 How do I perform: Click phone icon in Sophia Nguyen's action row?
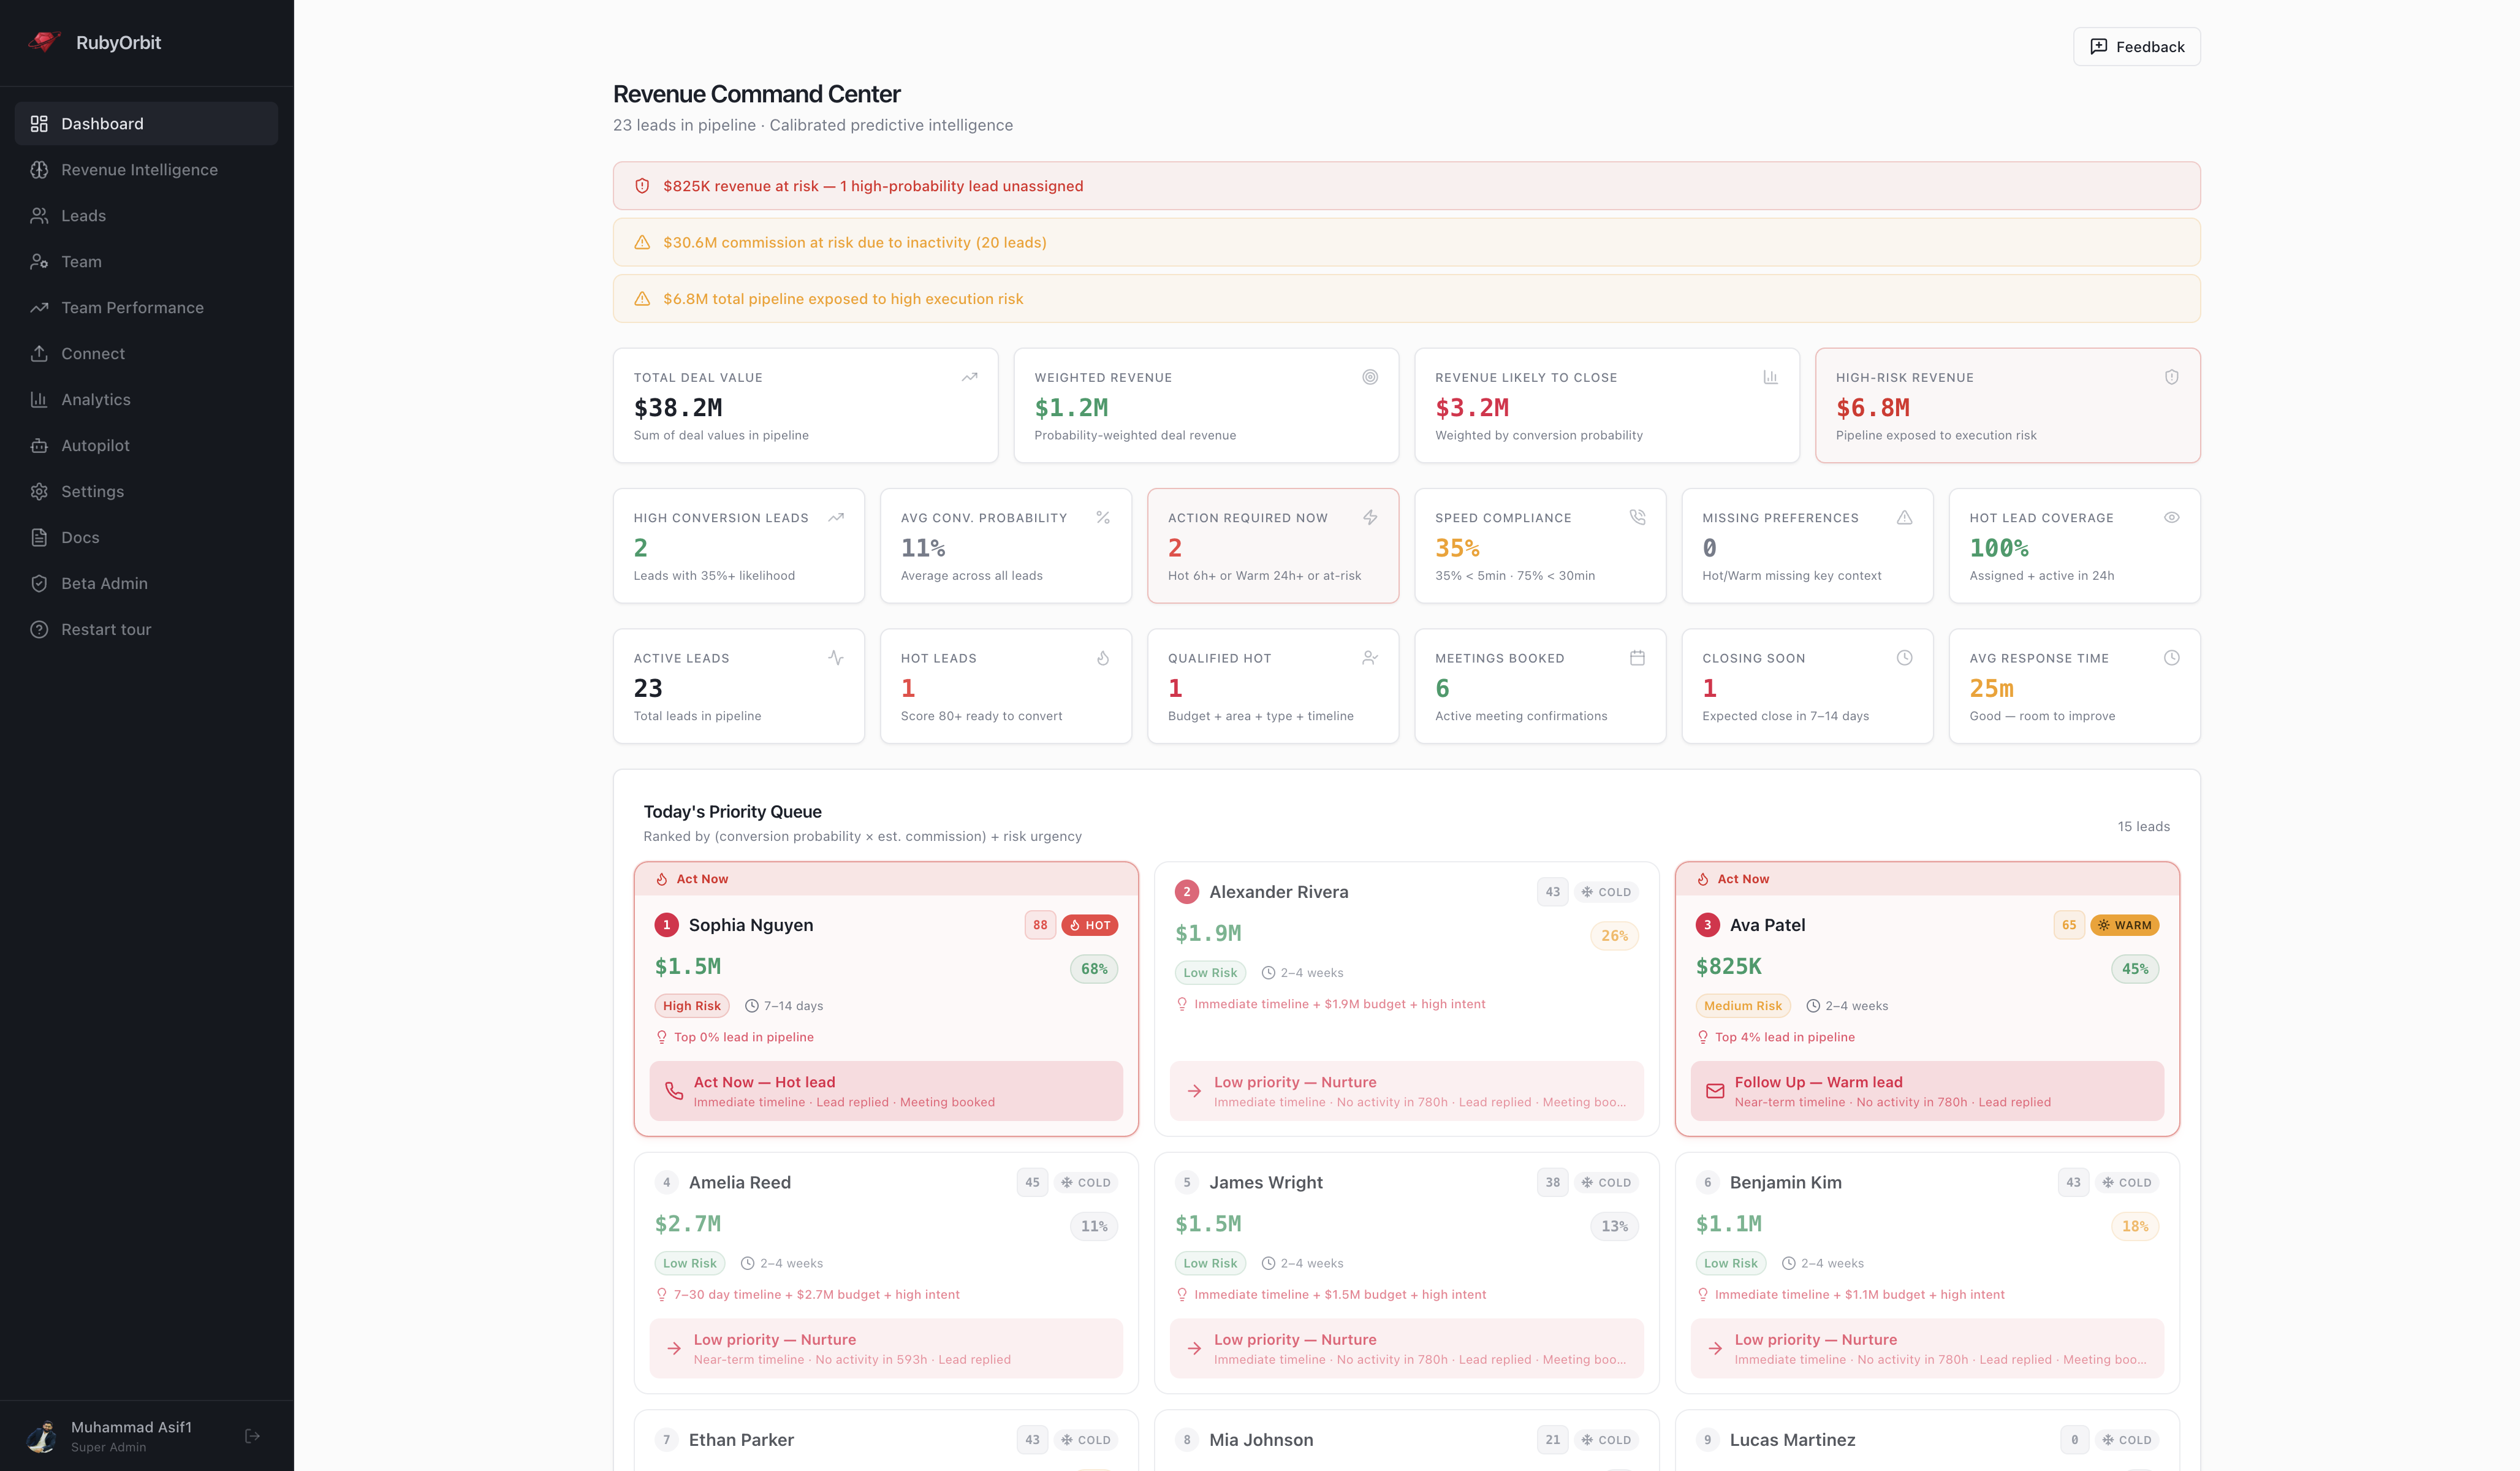click(x=674, y=1091)
